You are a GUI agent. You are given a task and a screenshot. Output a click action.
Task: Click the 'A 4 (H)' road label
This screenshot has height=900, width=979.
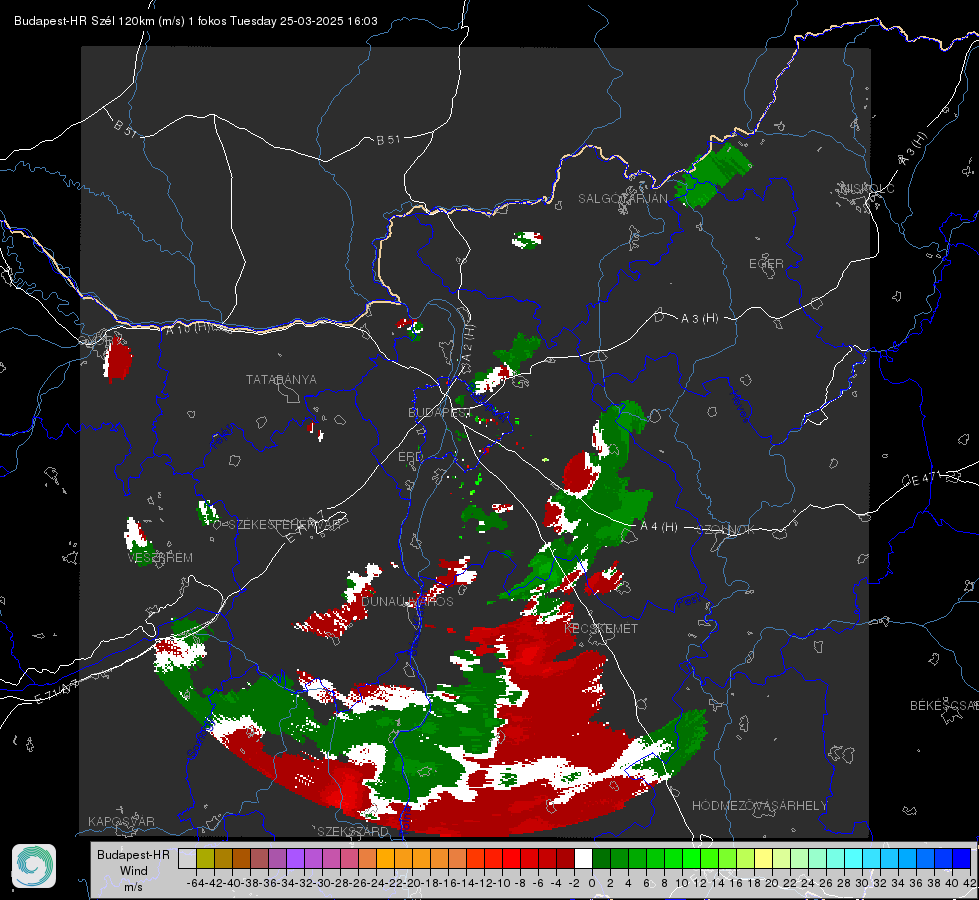point(659,527)
